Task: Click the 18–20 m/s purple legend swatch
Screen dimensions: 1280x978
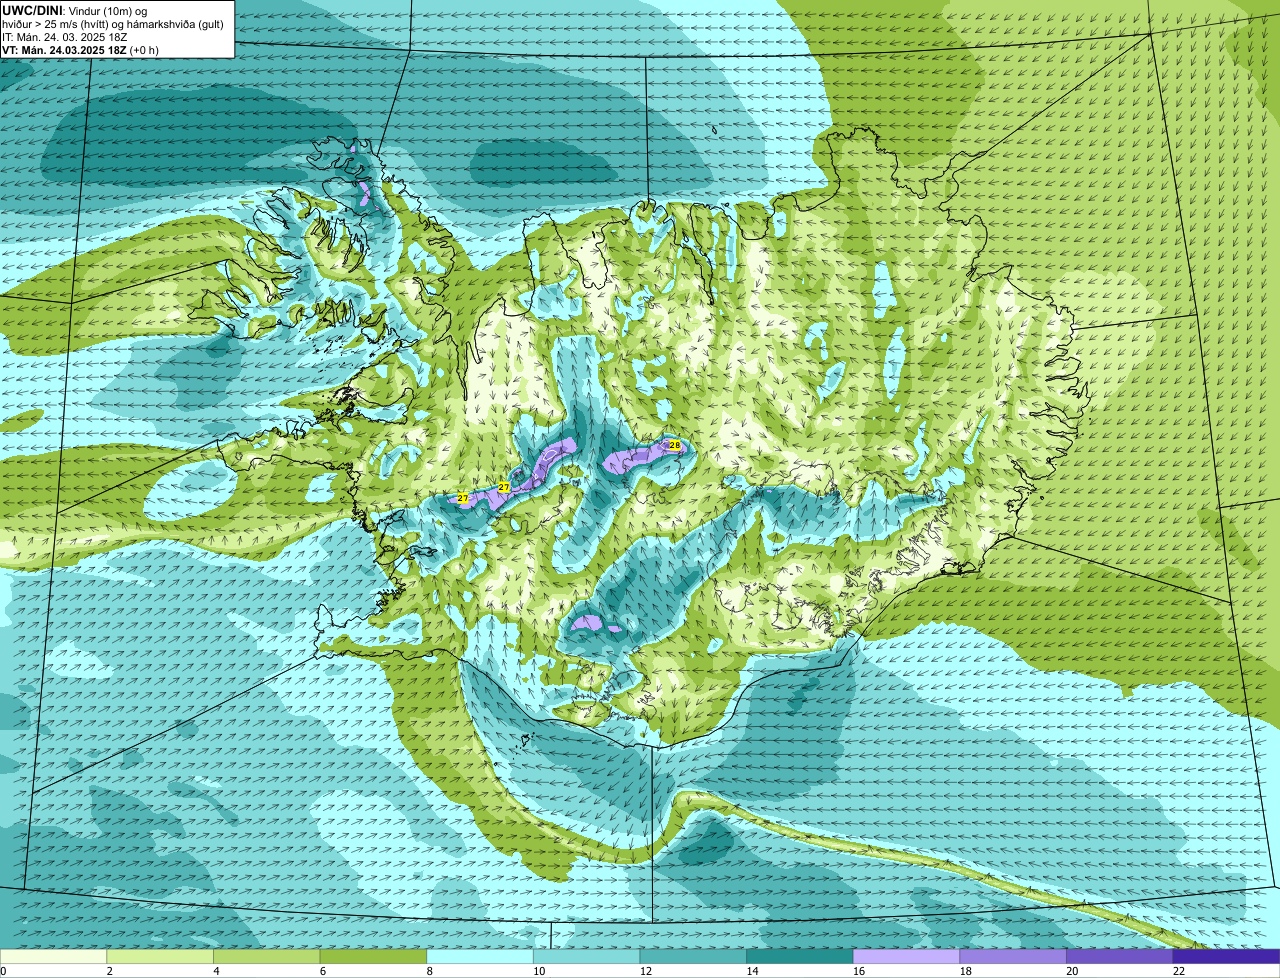Action: pos(1013,957)
